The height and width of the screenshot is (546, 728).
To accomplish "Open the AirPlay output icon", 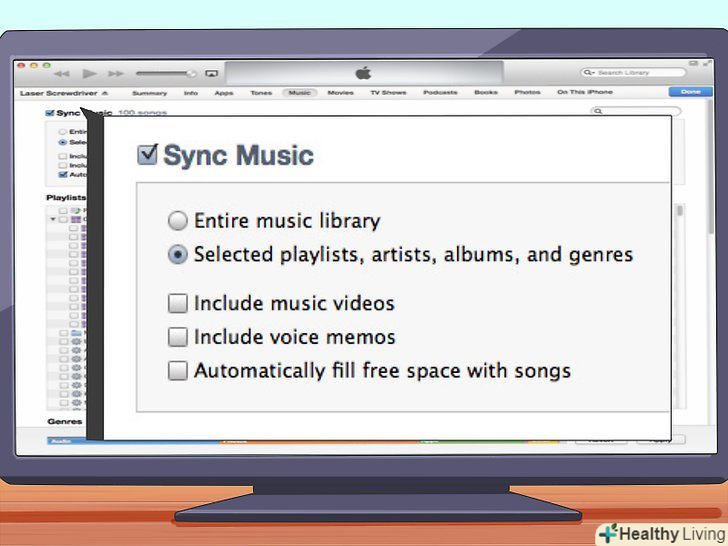I will point(212,73).
